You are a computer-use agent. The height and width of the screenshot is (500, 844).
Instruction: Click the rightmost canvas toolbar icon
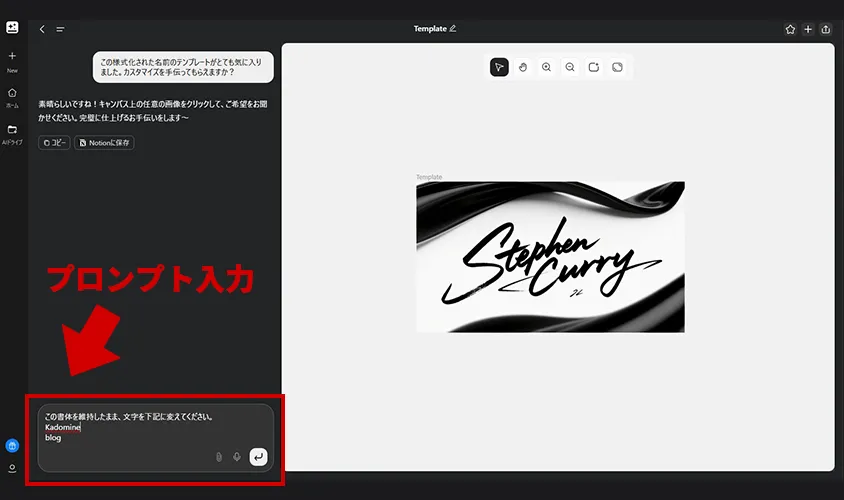(x=618, y=67)
